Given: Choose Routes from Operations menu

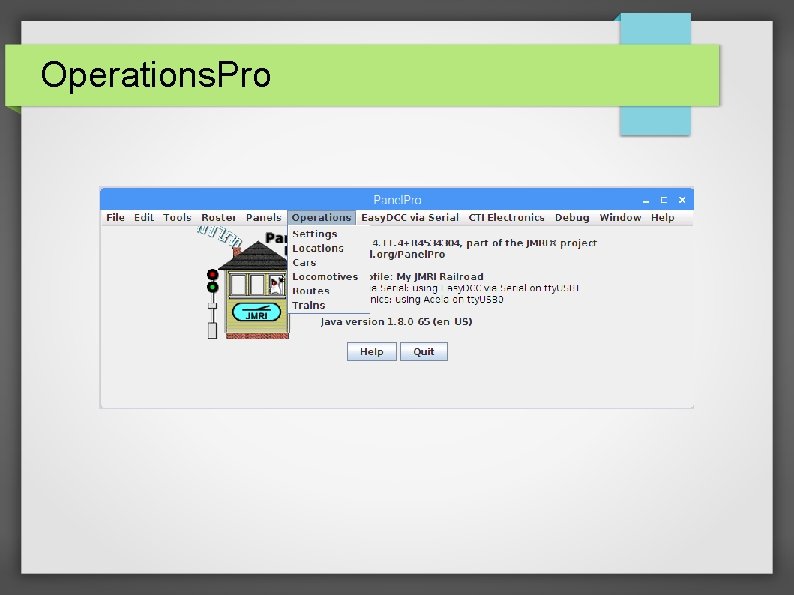Looking at the screenshot, I should [x=311, y=291].
